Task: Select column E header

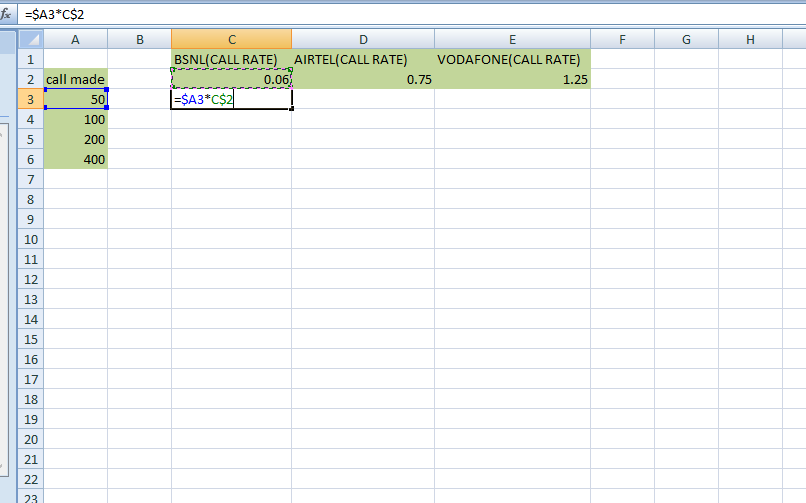Action: point(512,40)
